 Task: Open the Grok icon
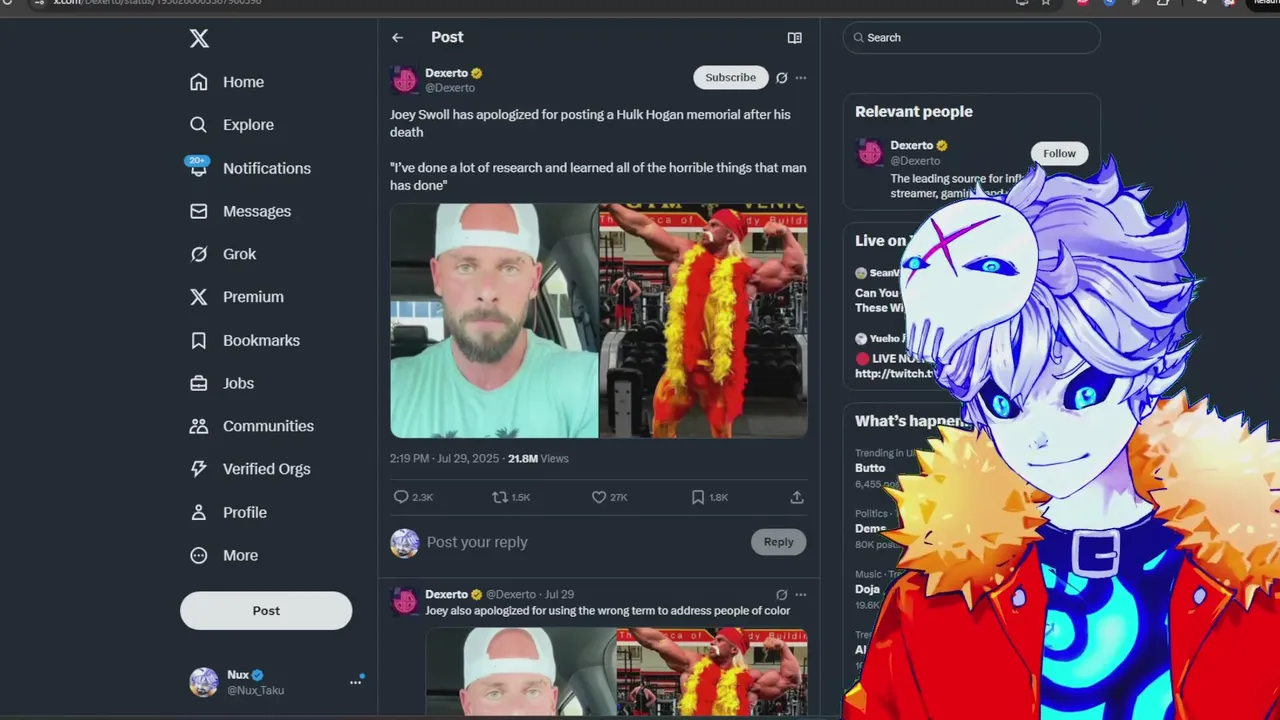click(199, 254)
